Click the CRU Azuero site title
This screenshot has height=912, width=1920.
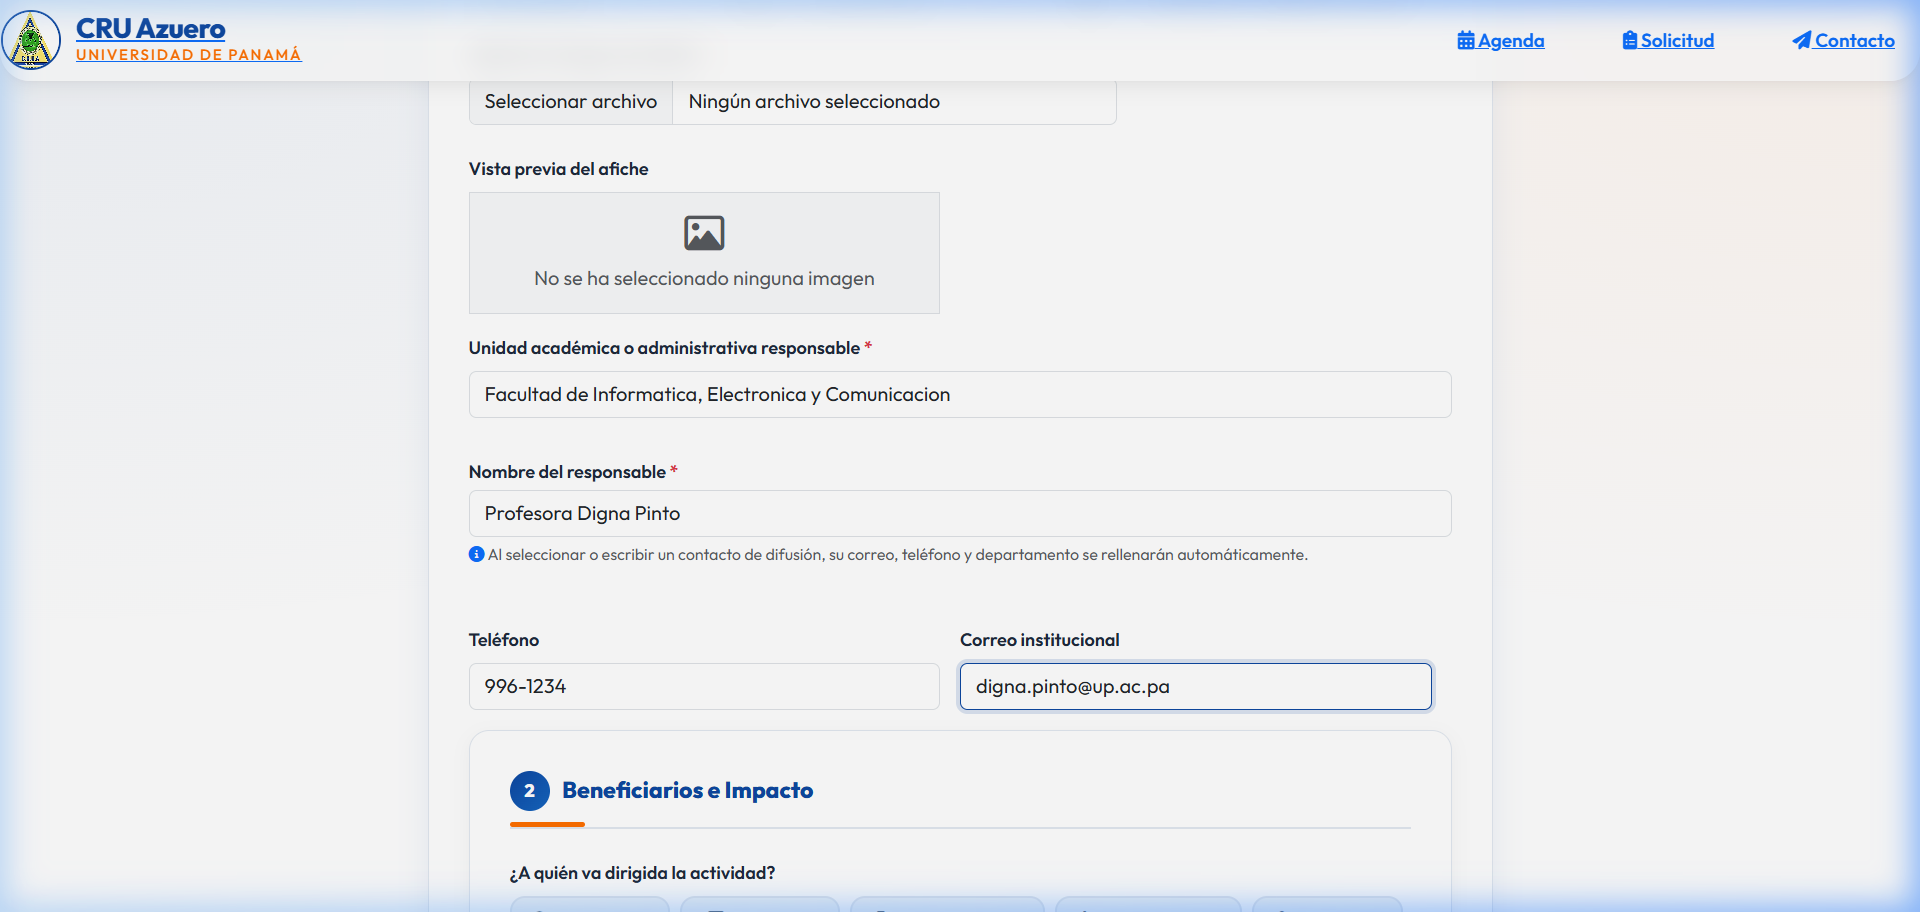click(x=151, y=29)
